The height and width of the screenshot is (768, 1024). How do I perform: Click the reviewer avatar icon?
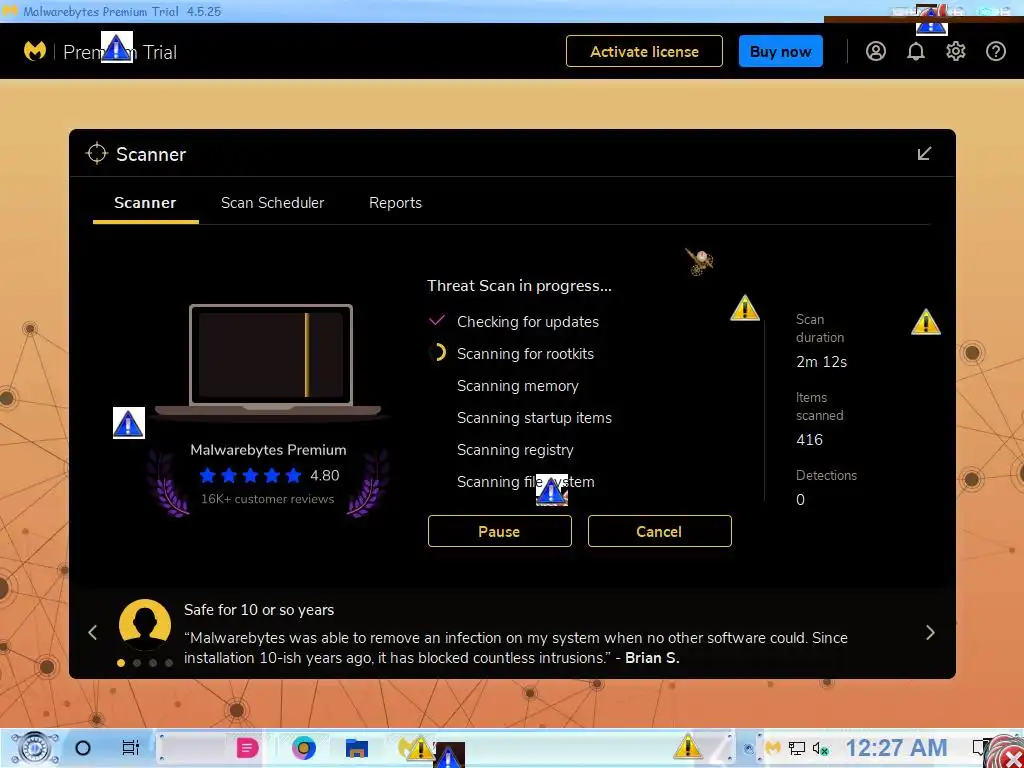(144, 624)
